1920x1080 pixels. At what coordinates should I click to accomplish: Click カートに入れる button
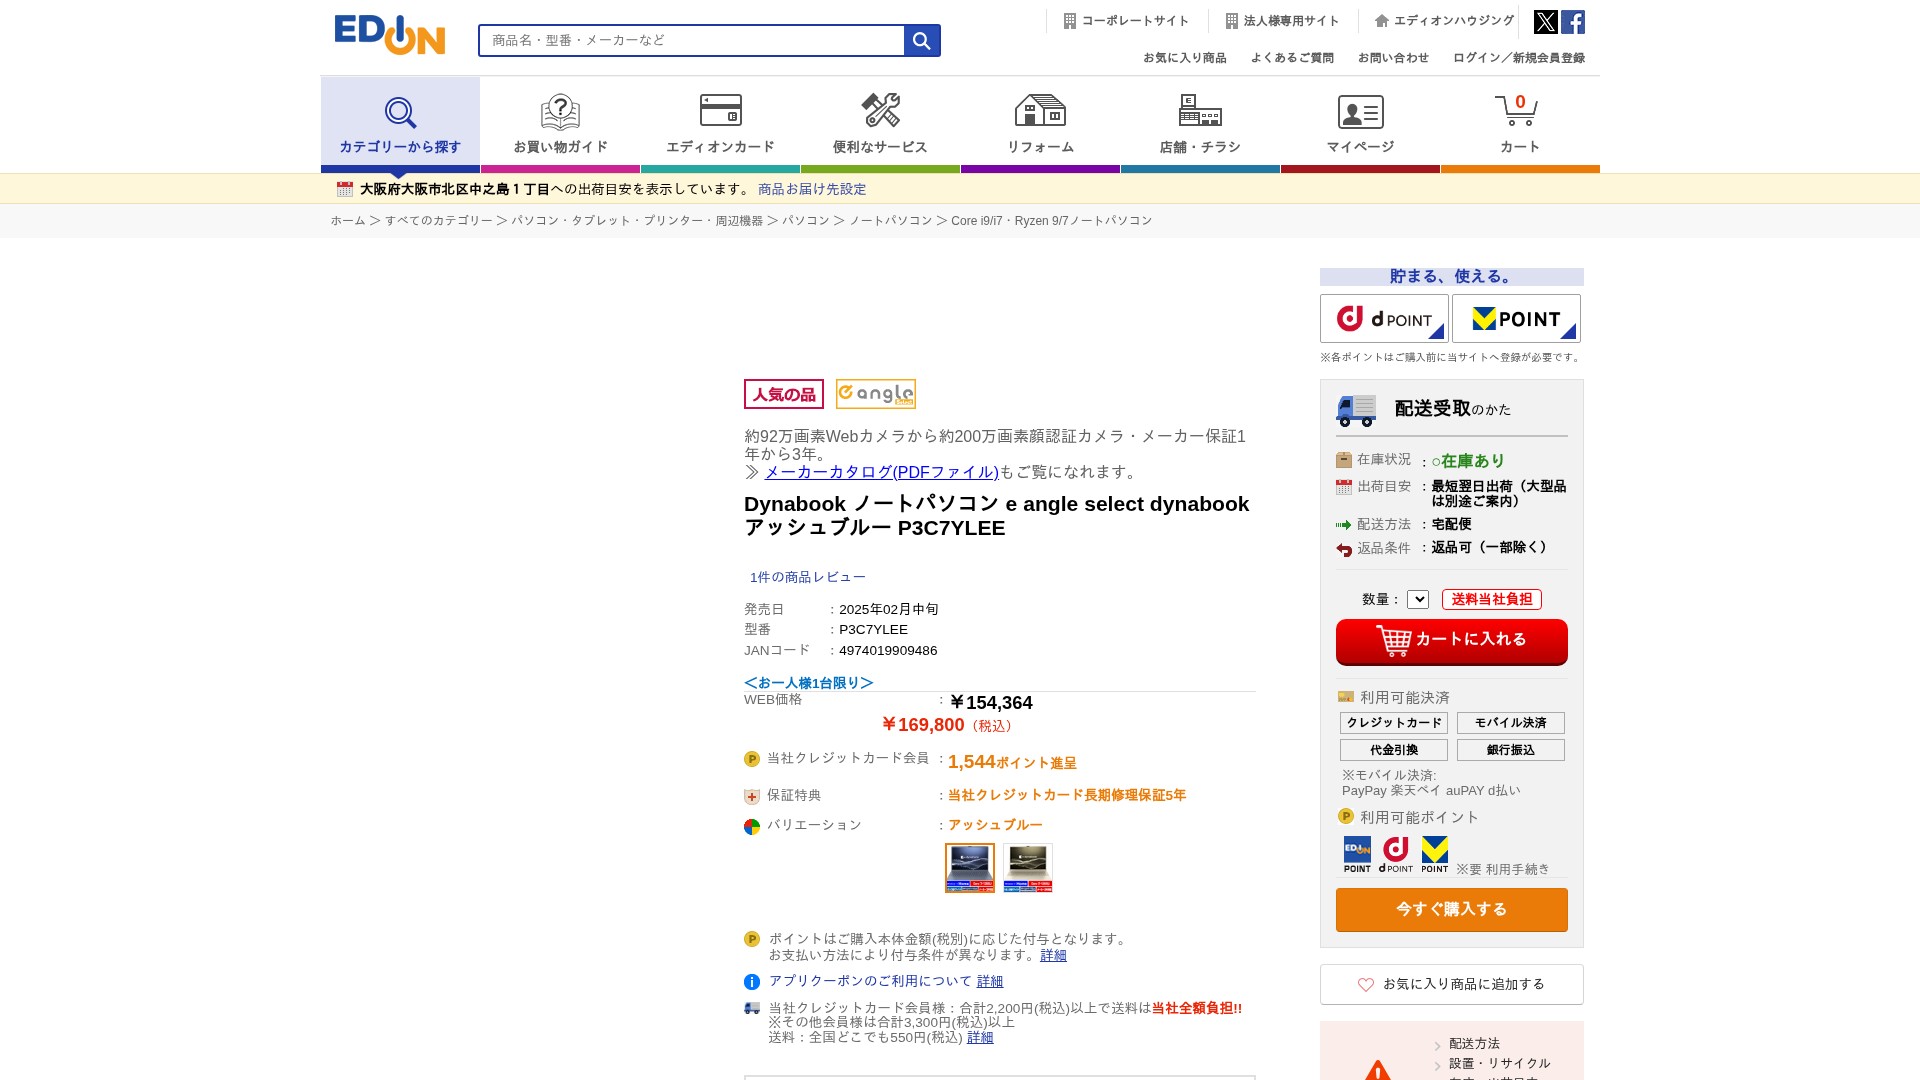[1452, 641]
